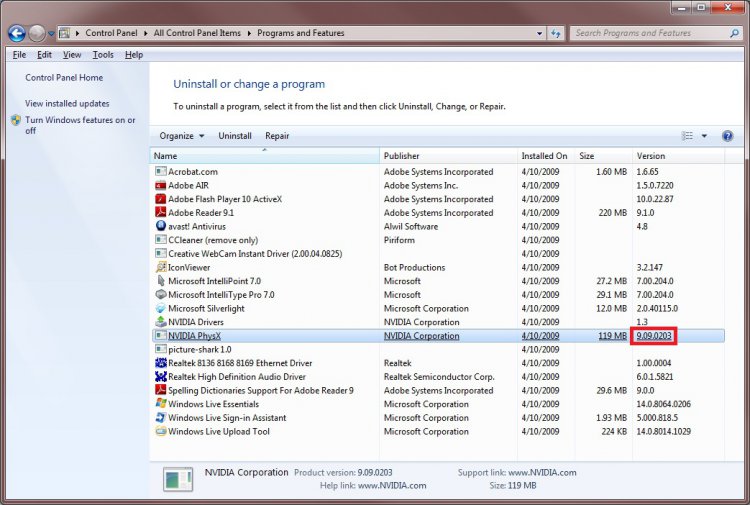Open the File menu
750x505 pixels.
(19, 55)
